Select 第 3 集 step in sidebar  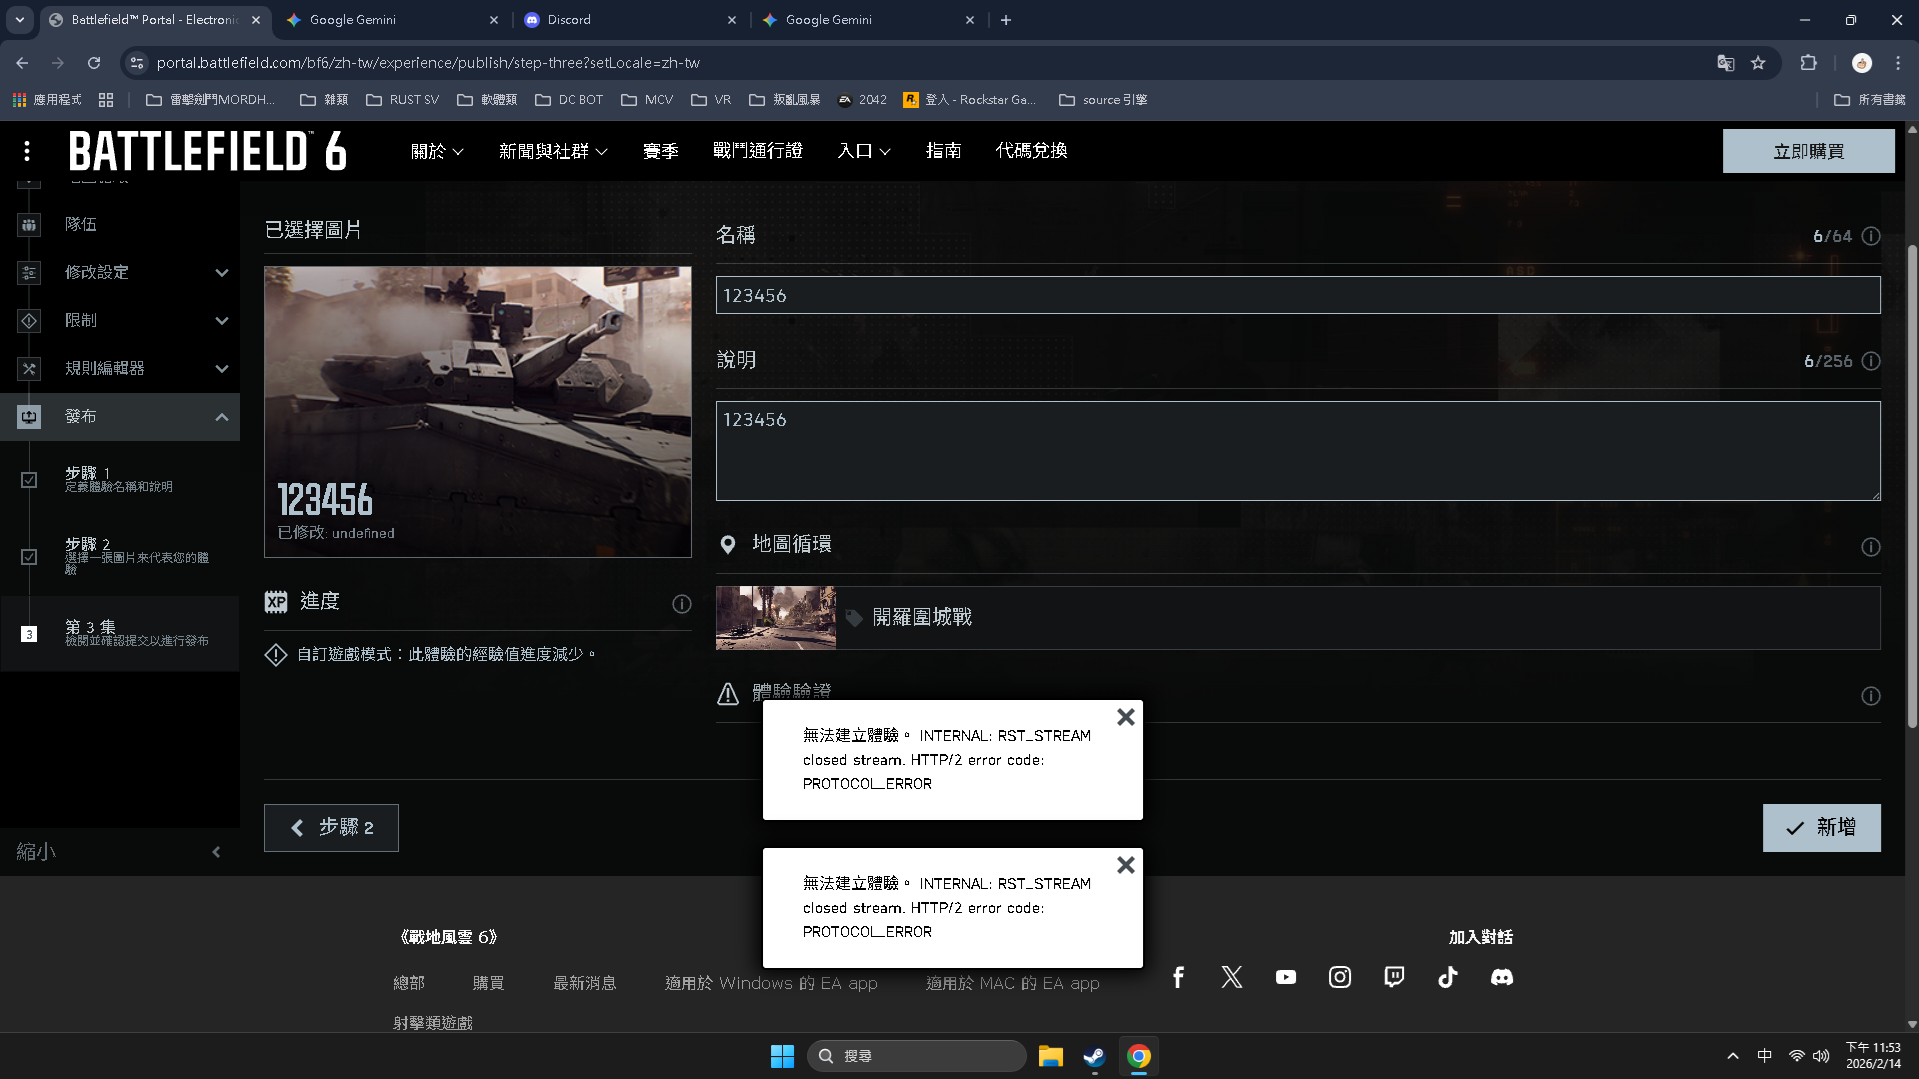(120, 634)
